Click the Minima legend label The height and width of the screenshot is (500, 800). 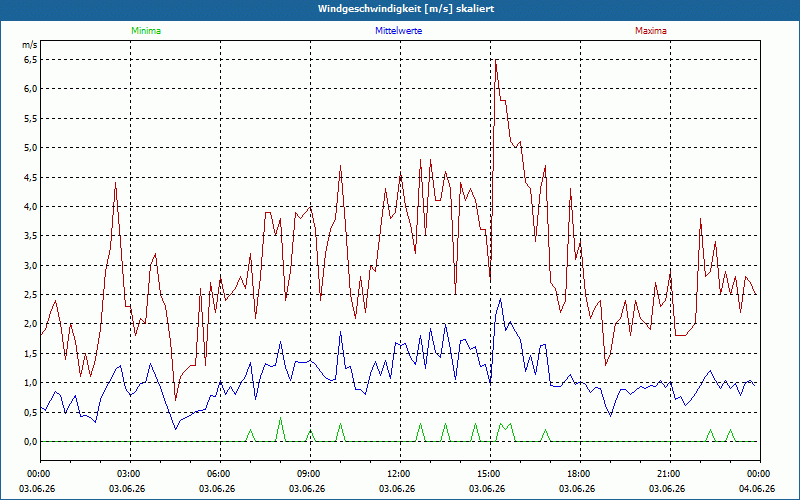click(x=146, y=31)
